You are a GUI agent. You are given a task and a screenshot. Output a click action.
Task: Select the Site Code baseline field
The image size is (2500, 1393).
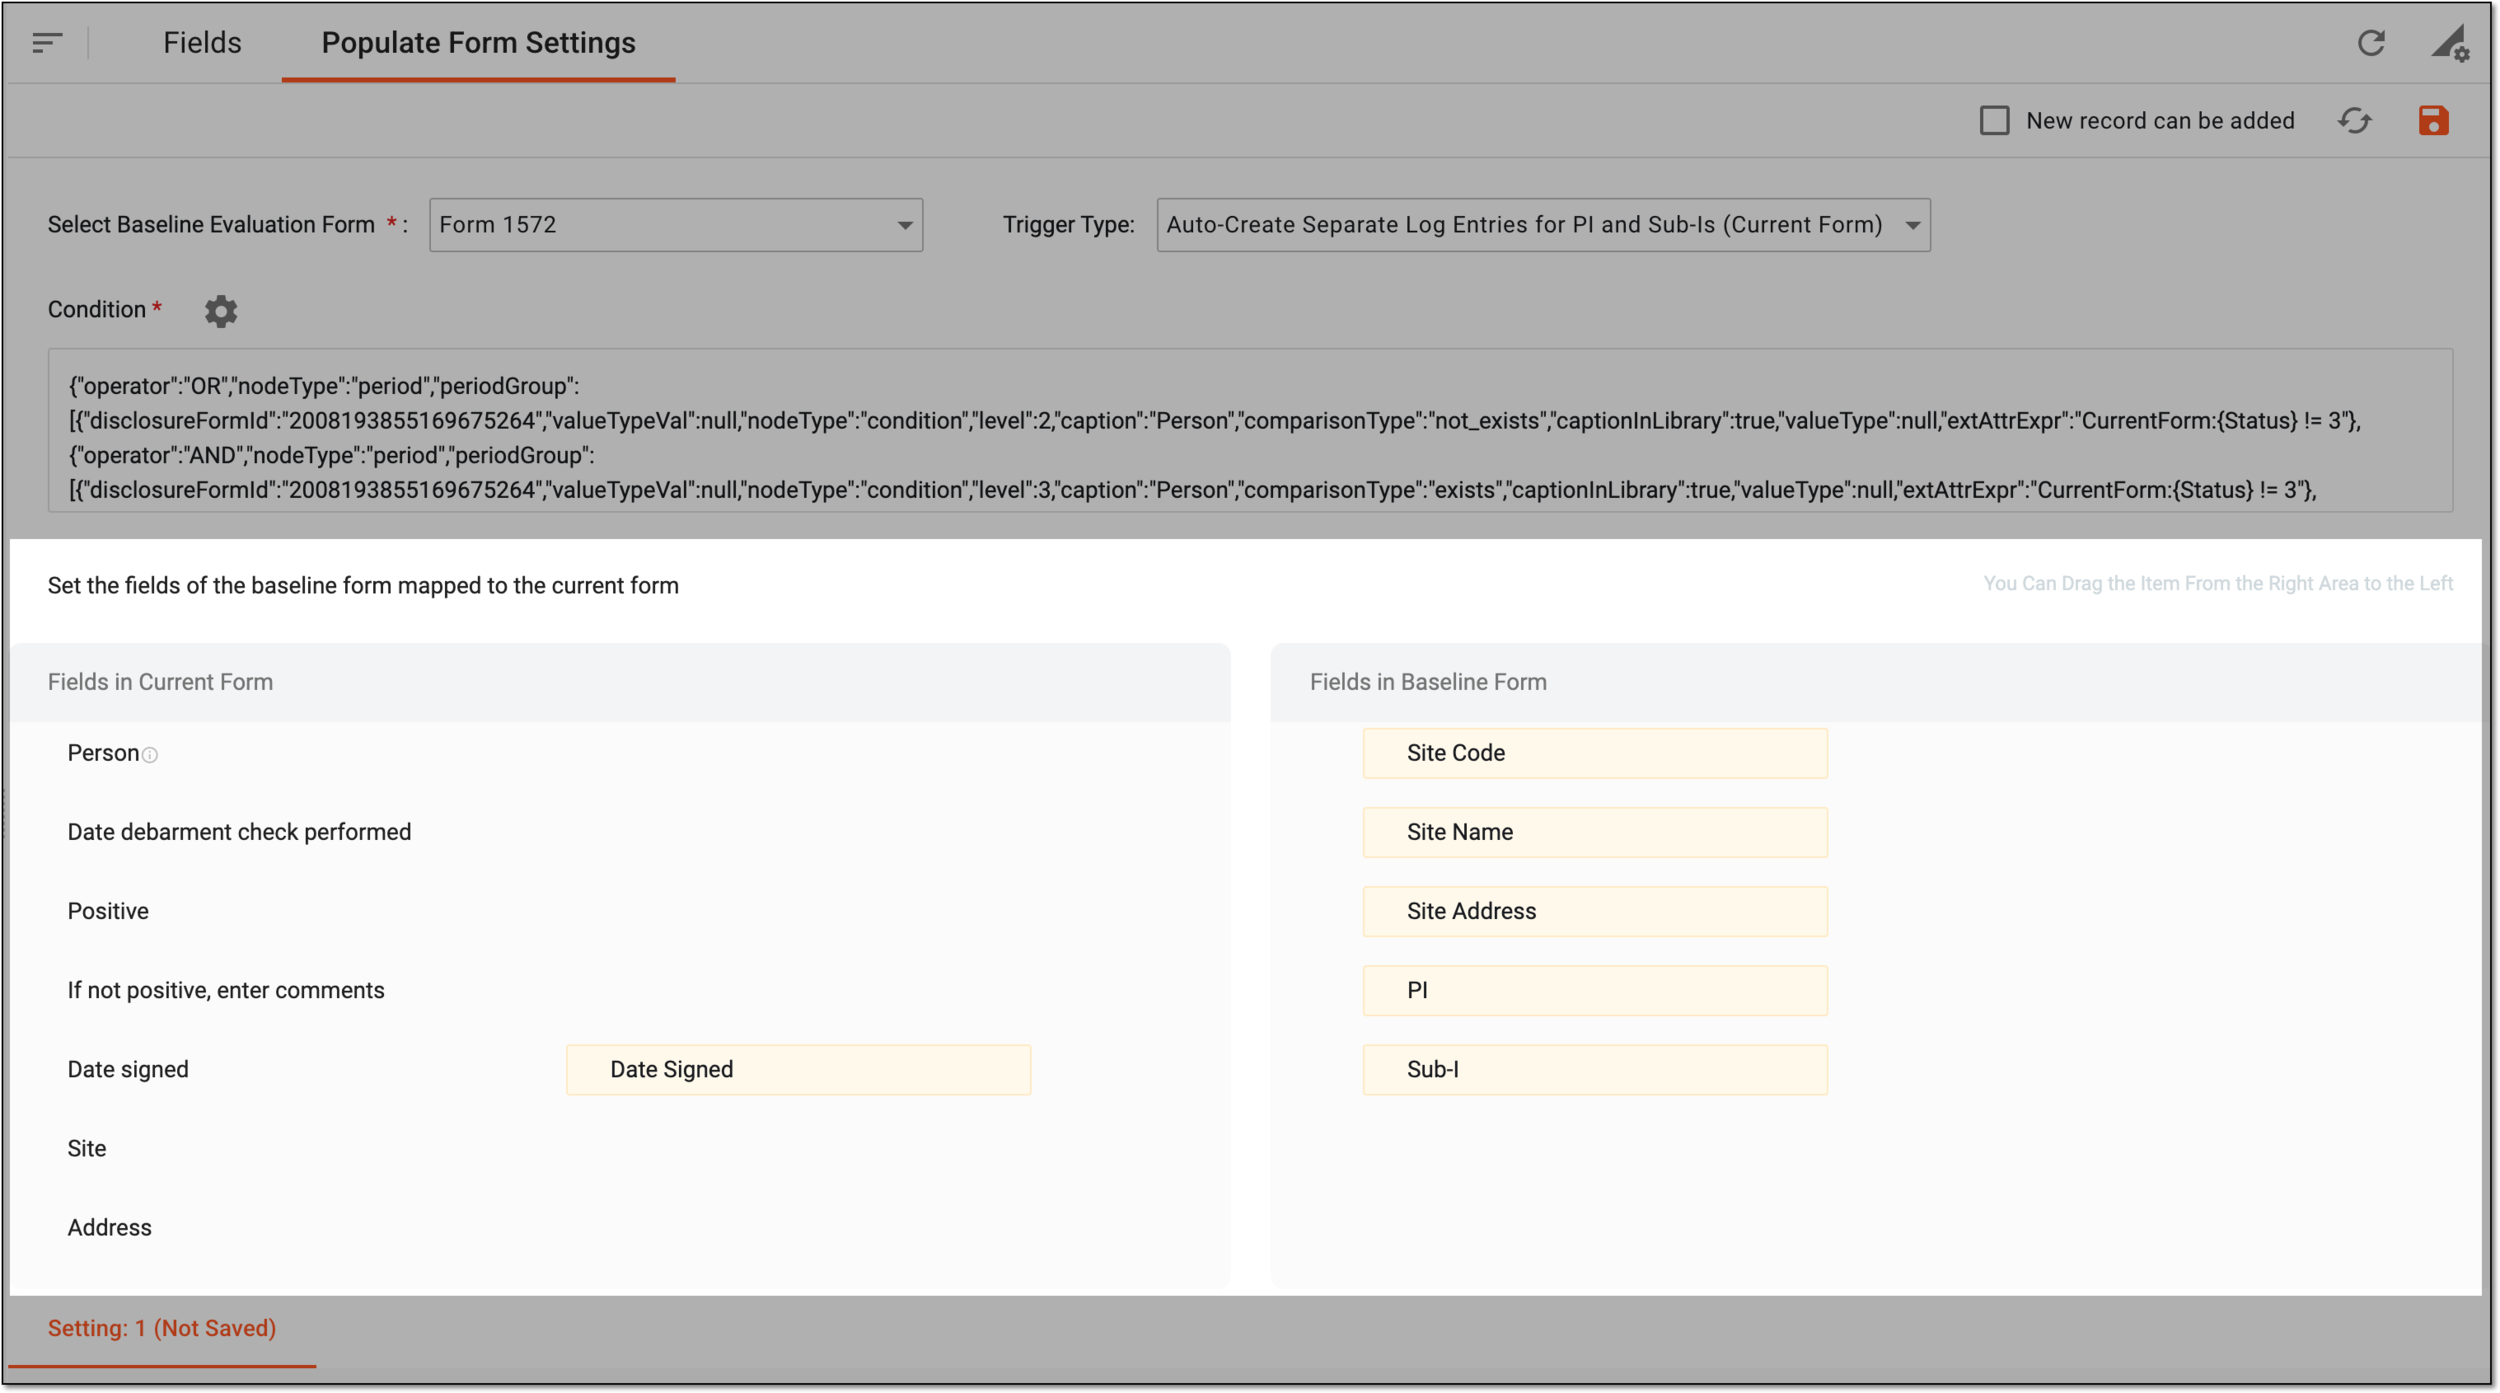1595,753
